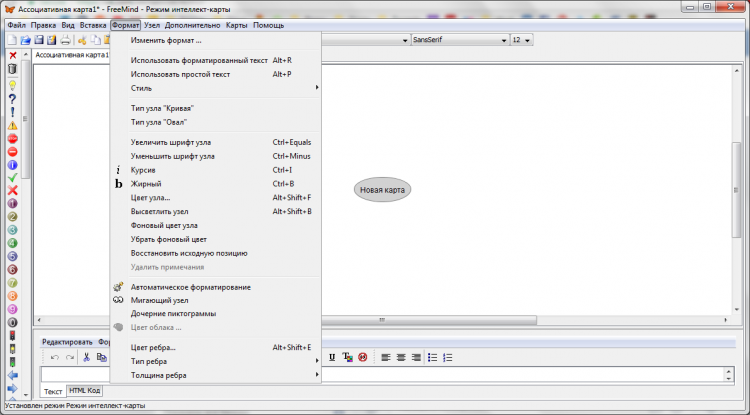Cut with scissors icon in main toolbar
Screen dimensions: 750x415
click(82, 40)
